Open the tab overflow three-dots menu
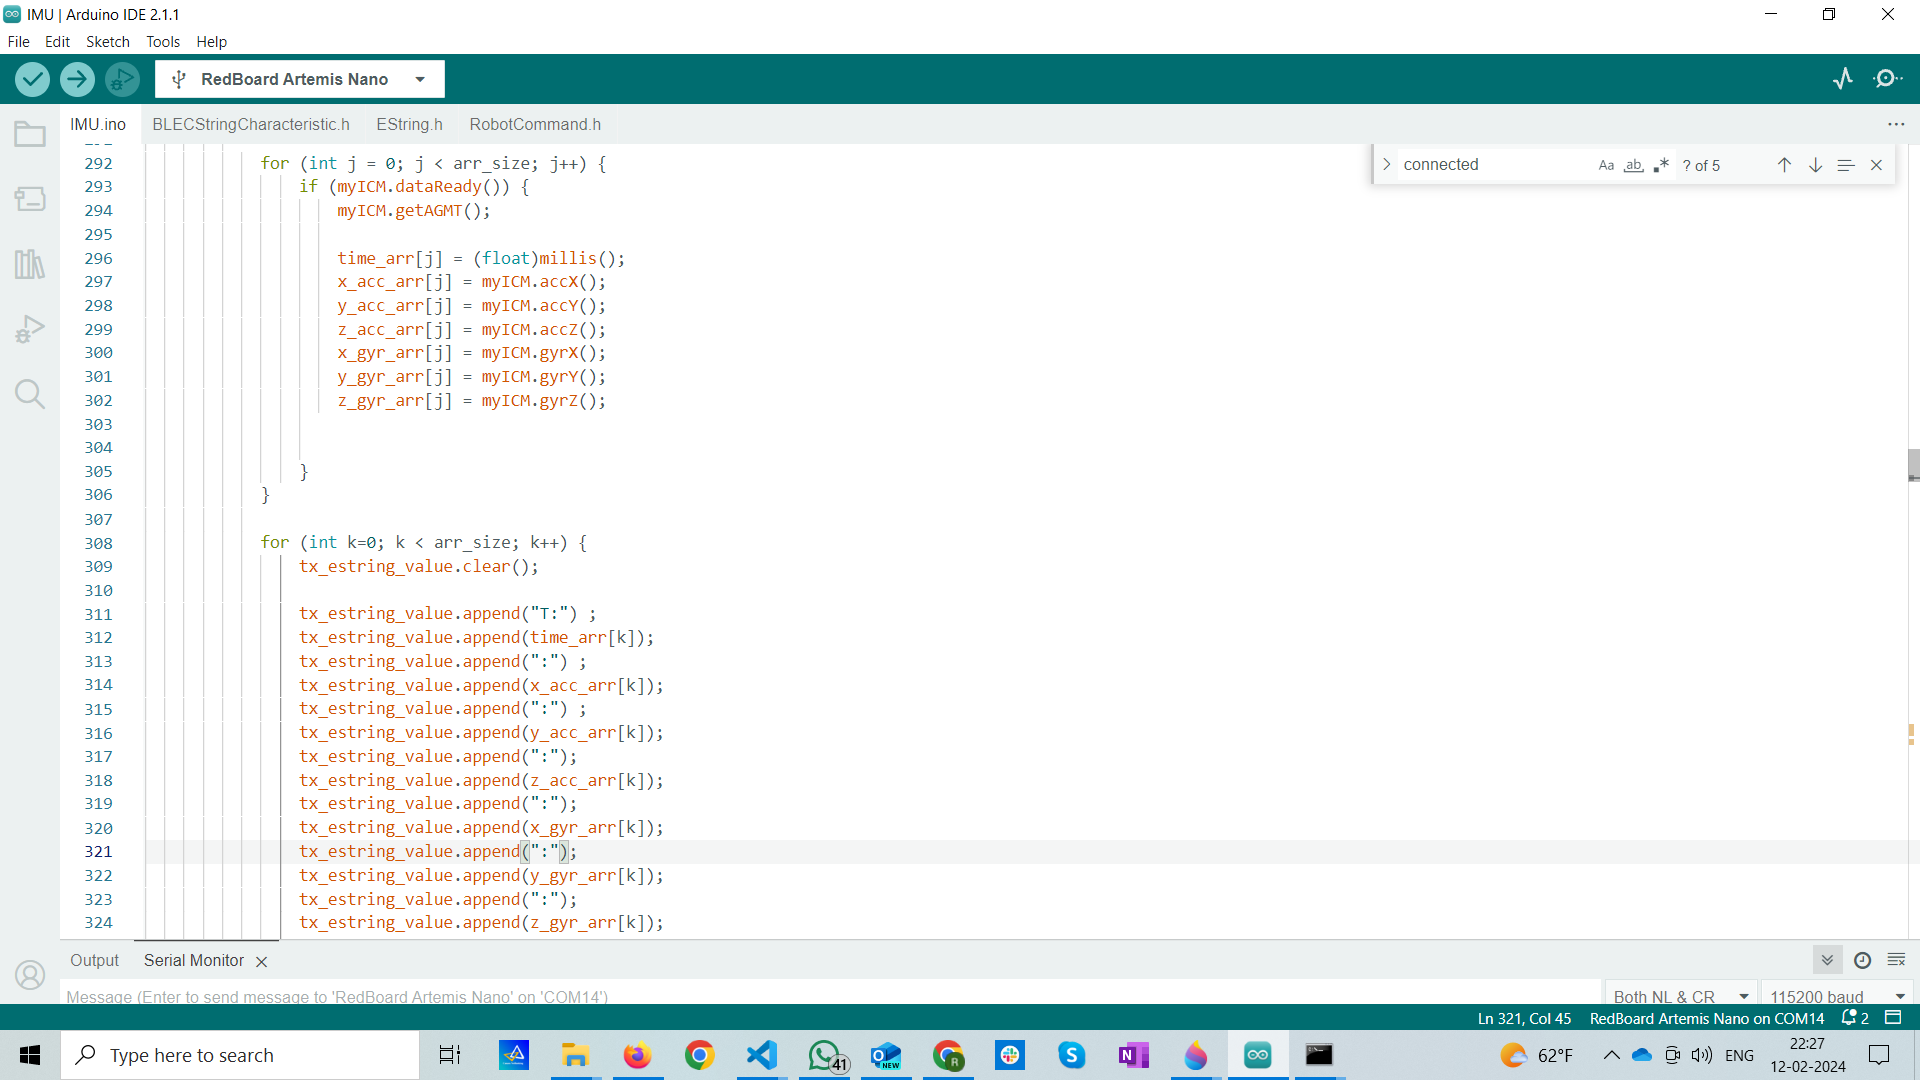The height and width of the screenshot is (1080, 1920). point(1896,124)
